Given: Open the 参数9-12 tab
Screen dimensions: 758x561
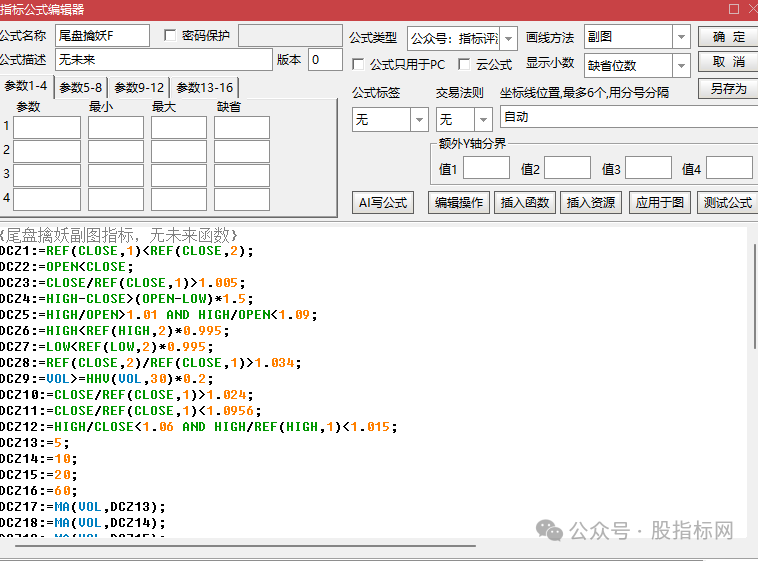Looking at the screenshot, I should tap(139, 88).
